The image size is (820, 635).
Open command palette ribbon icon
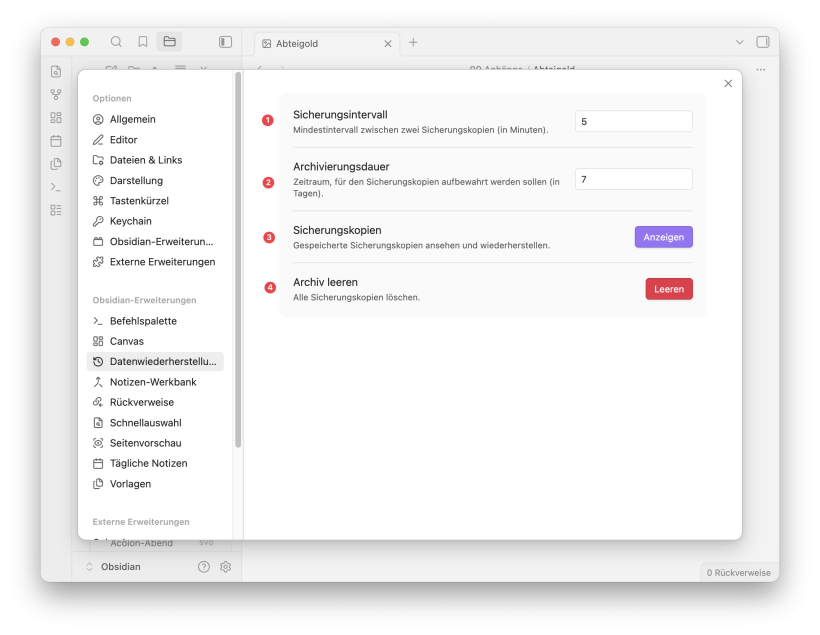pos(56,187)
